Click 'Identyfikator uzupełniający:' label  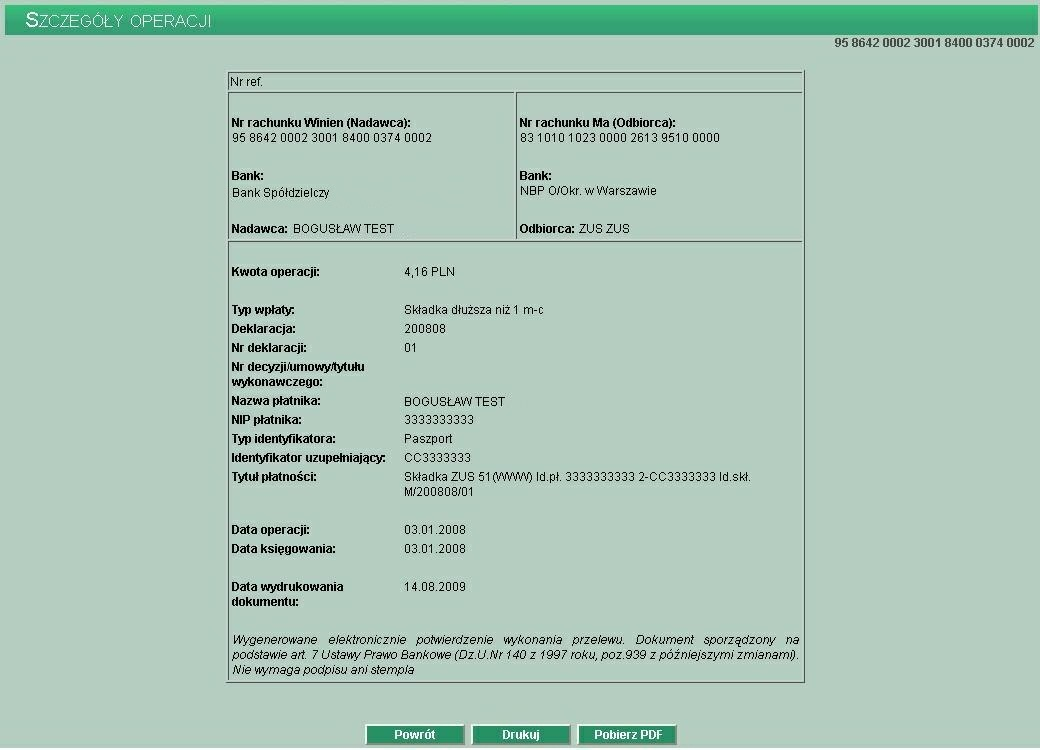pos(308,458)
